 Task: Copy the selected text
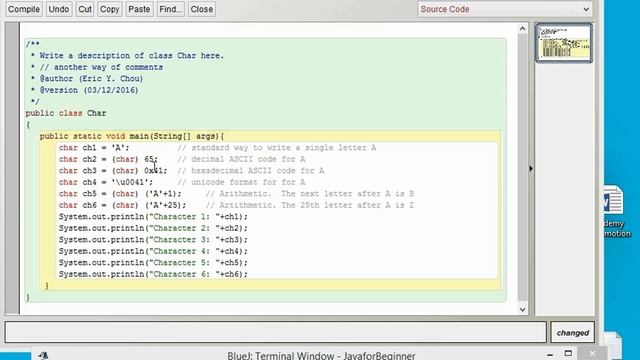(109, 9)
